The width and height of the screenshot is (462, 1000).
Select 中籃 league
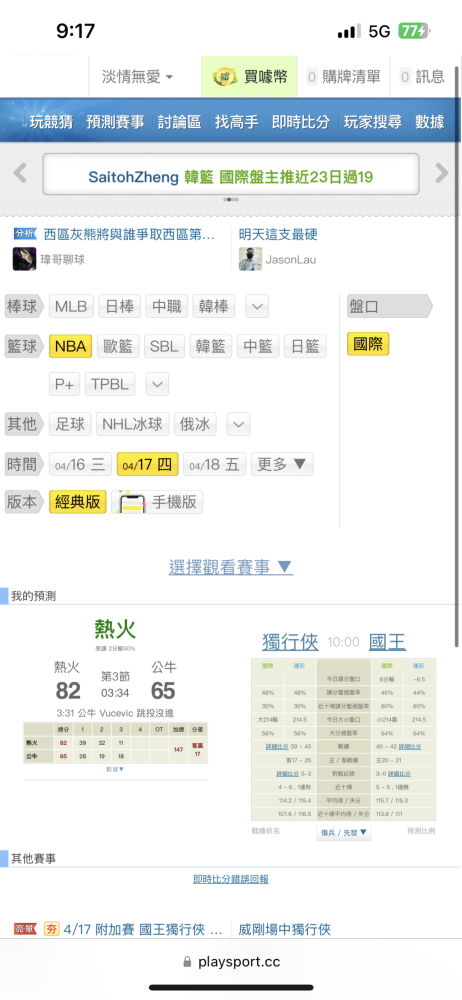(258, 346)
